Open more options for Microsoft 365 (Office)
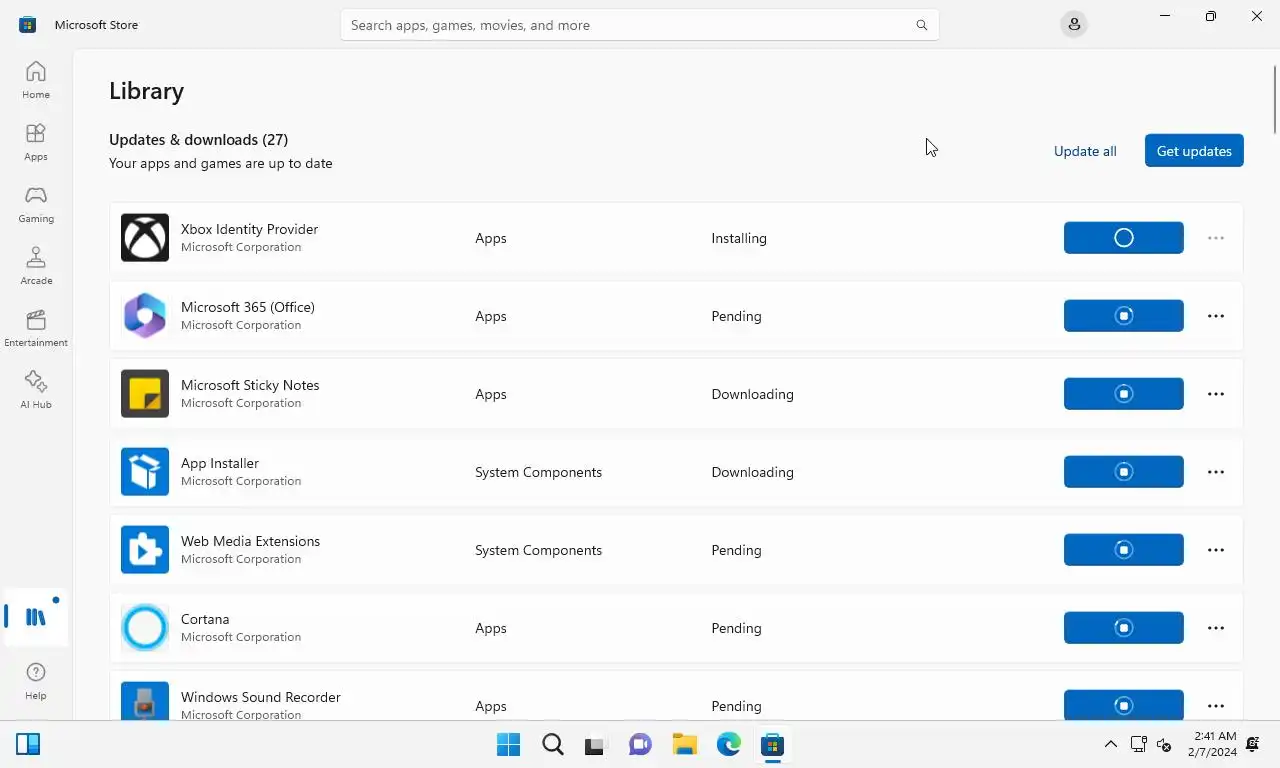 click(1216, 316)
